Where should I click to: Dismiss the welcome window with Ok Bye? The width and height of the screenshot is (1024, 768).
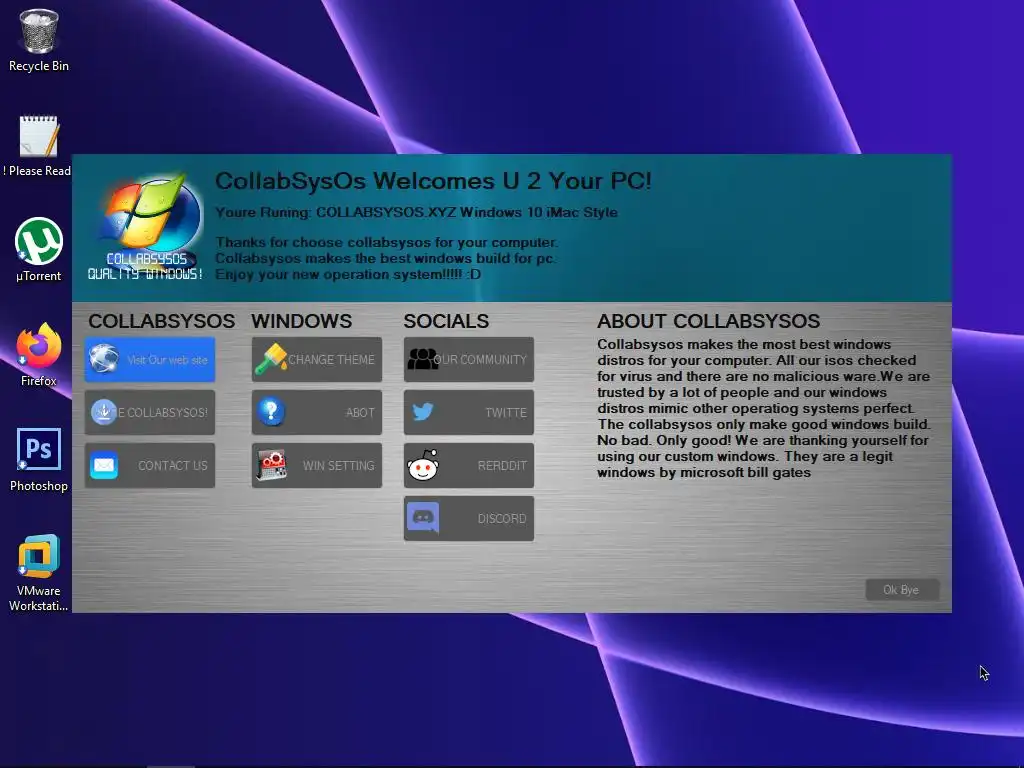902,590
